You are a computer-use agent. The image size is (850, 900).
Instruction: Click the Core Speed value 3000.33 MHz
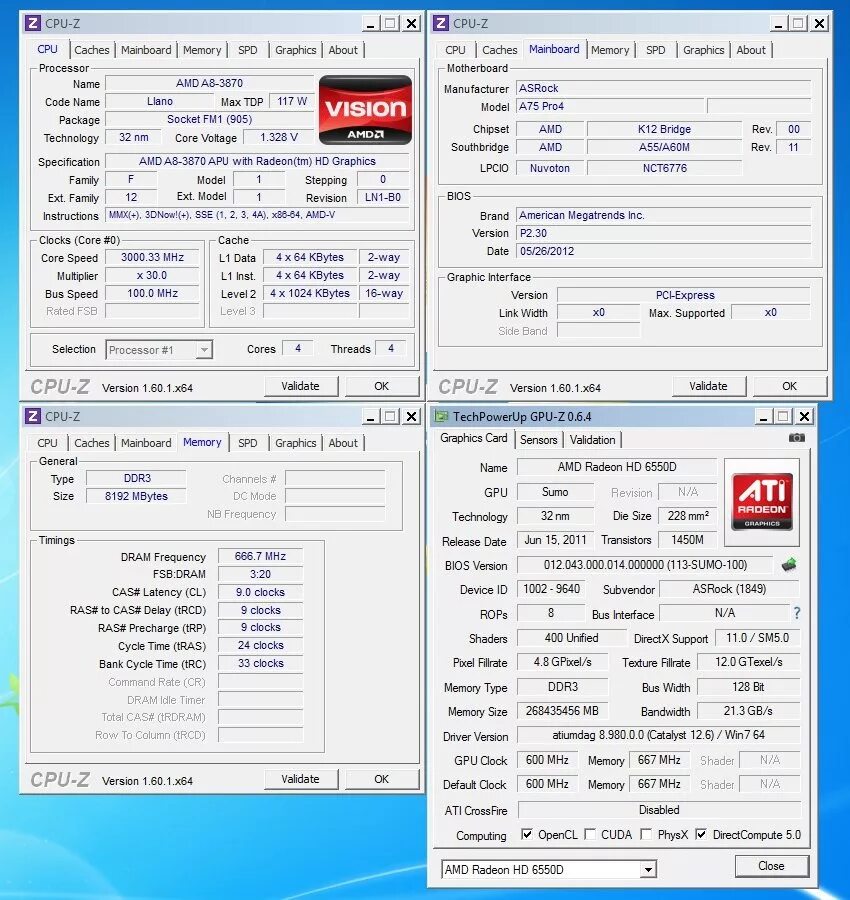pyautogui.click(x=152, y=258)
